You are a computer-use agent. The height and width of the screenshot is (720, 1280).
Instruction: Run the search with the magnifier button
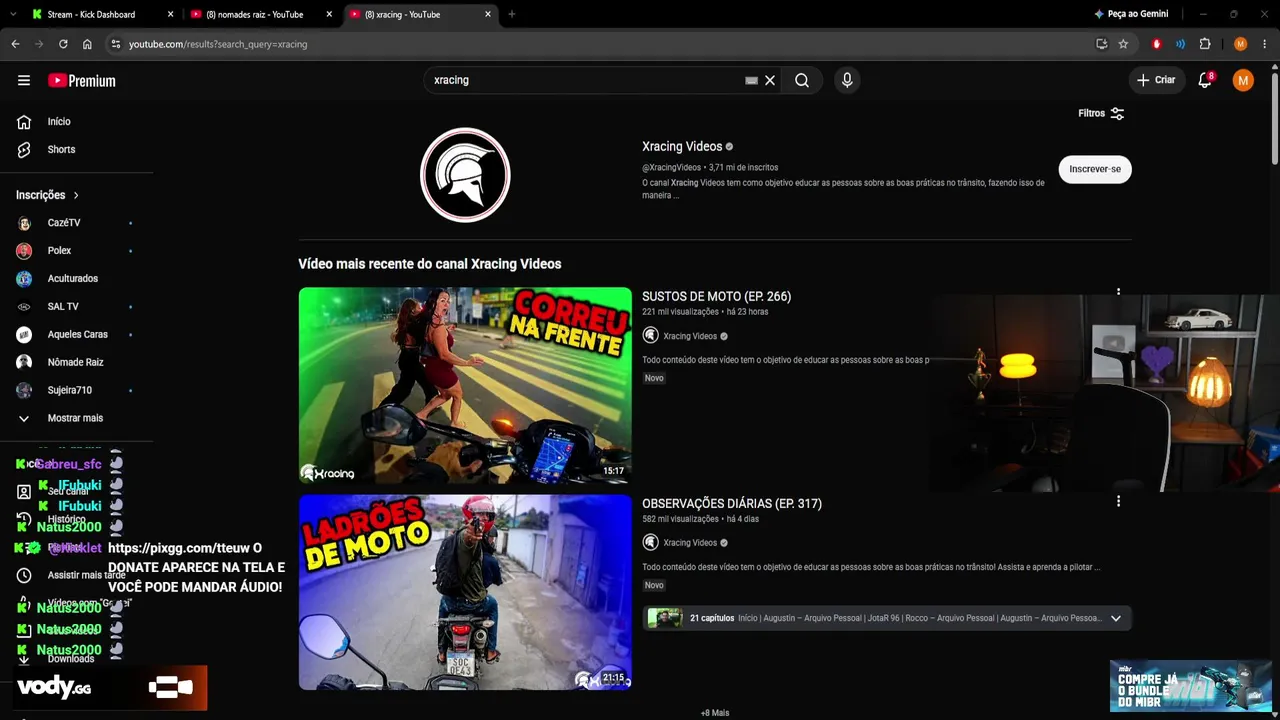[802, 80]
